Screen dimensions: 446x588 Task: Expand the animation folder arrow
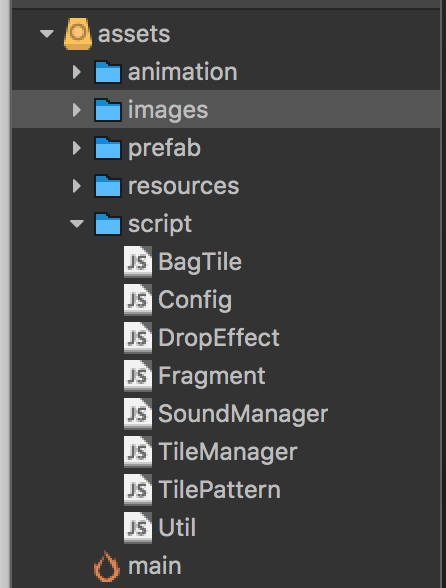pos(77,72)
